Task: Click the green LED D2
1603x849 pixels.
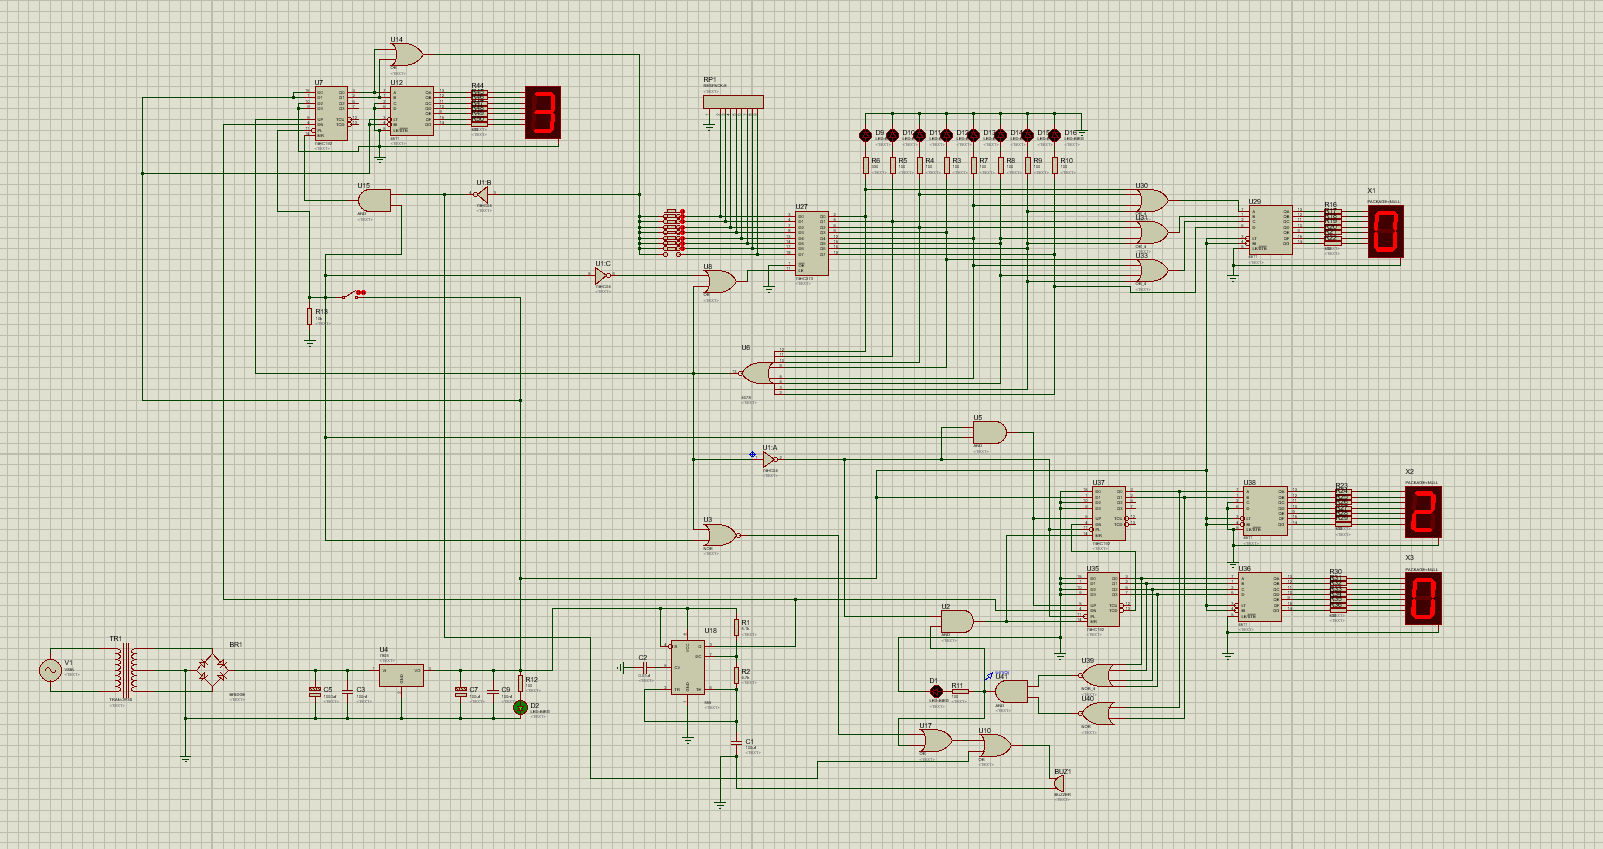Action: pos(520,707)
